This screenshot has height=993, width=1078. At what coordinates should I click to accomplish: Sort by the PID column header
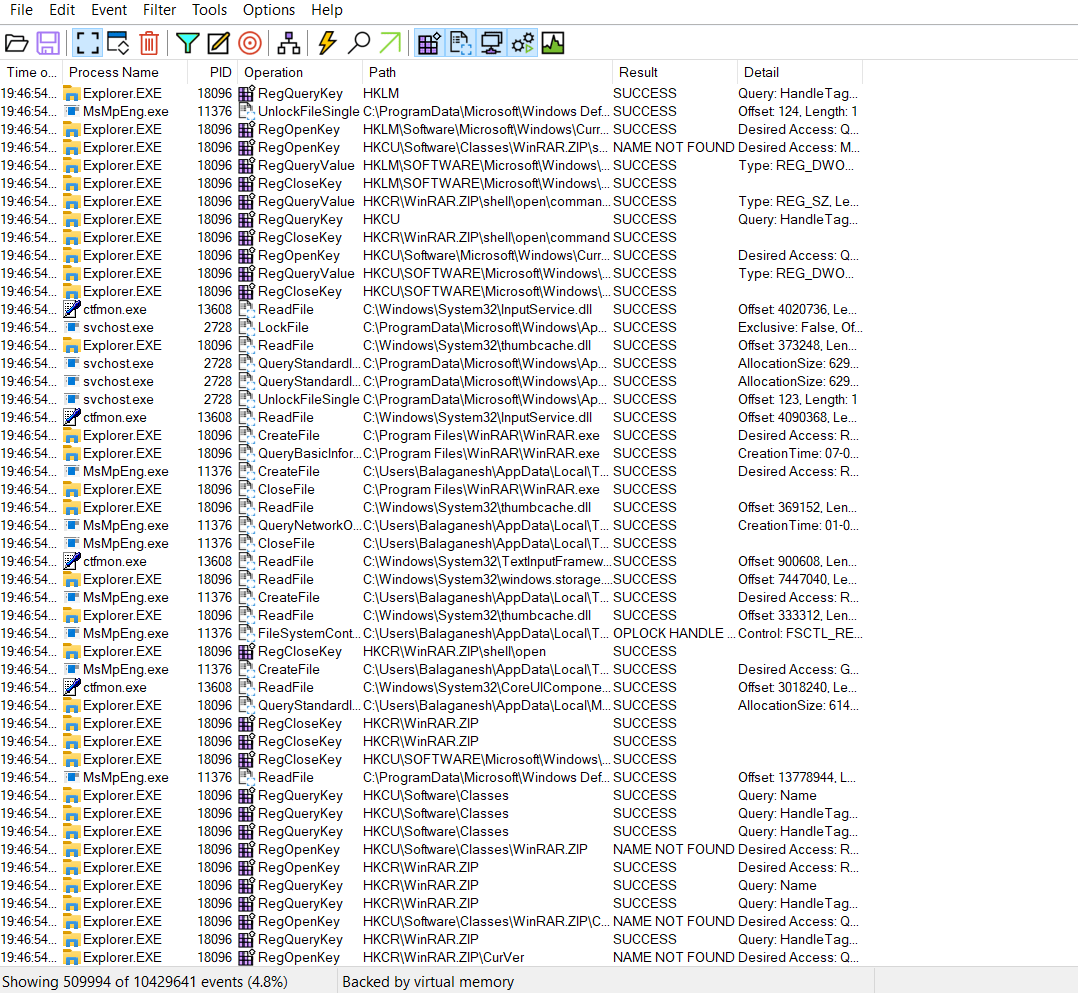pyautogui.click(x=213, y=72)
